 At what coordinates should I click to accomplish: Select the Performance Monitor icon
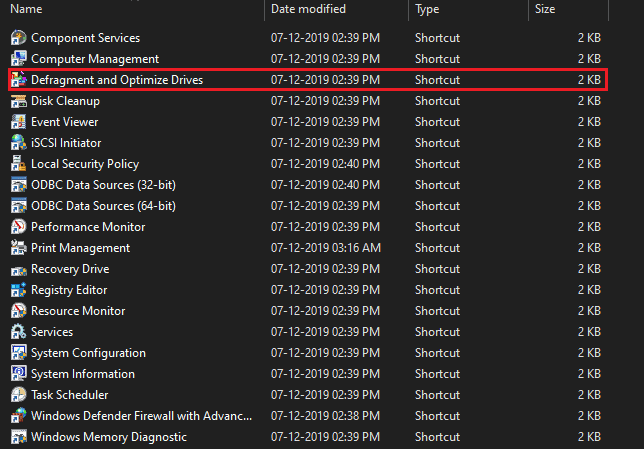(18, 227)
